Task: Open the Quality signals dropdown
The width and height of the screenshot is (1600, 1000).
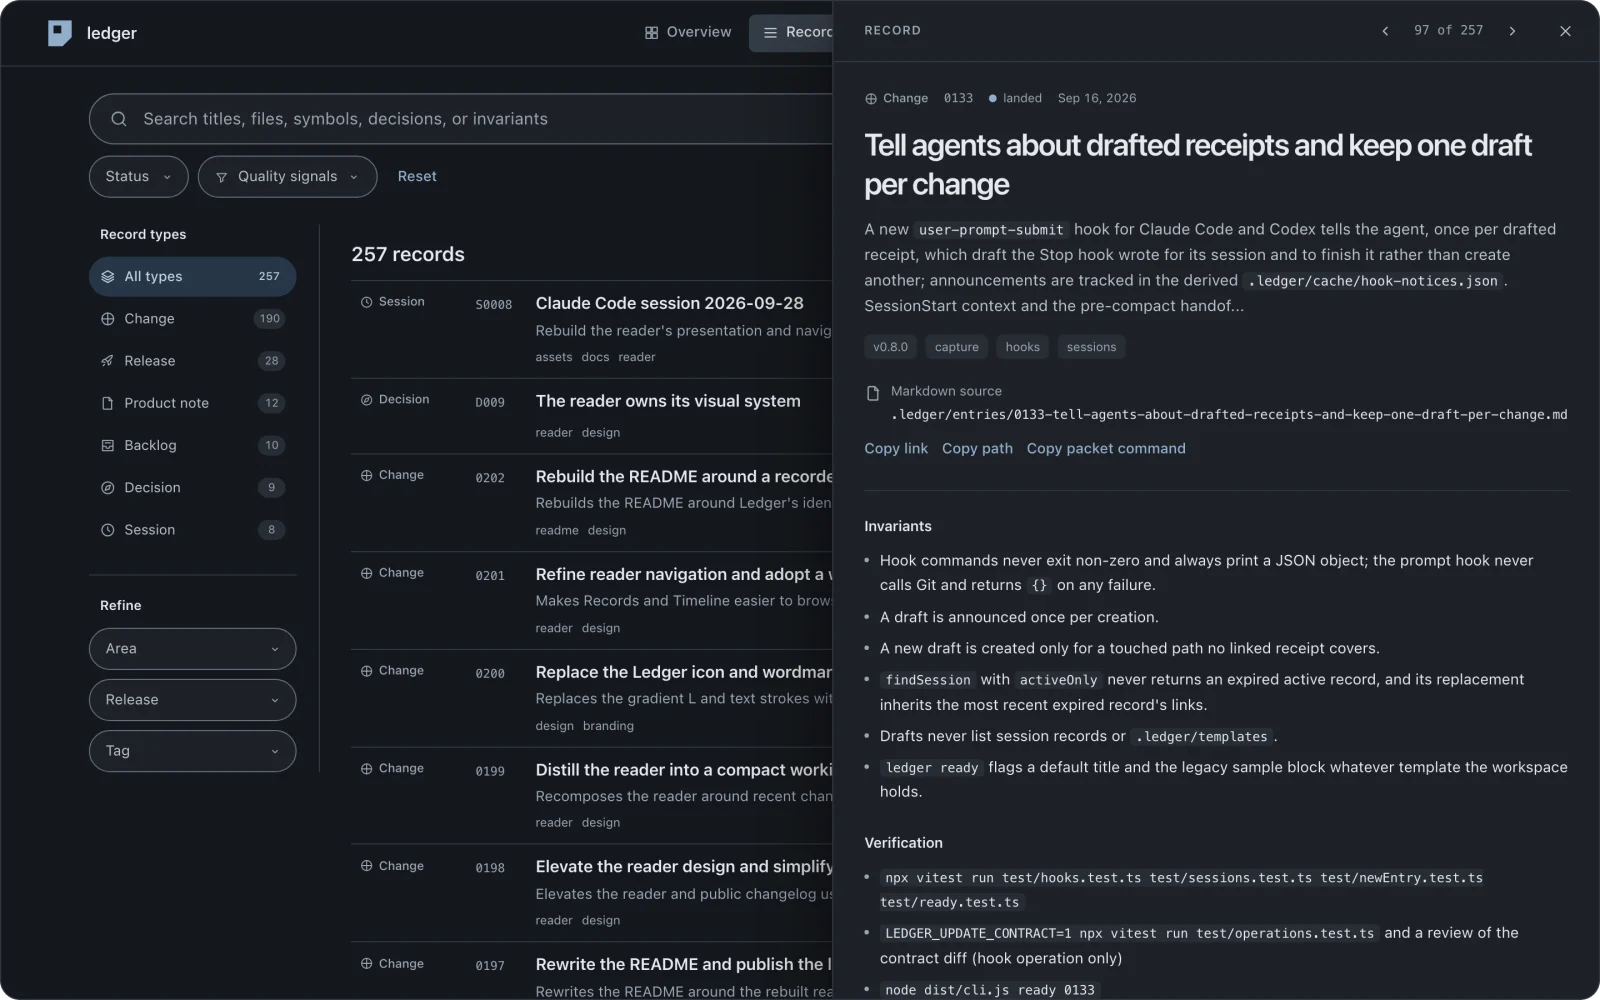Action: tap(287, 176)
